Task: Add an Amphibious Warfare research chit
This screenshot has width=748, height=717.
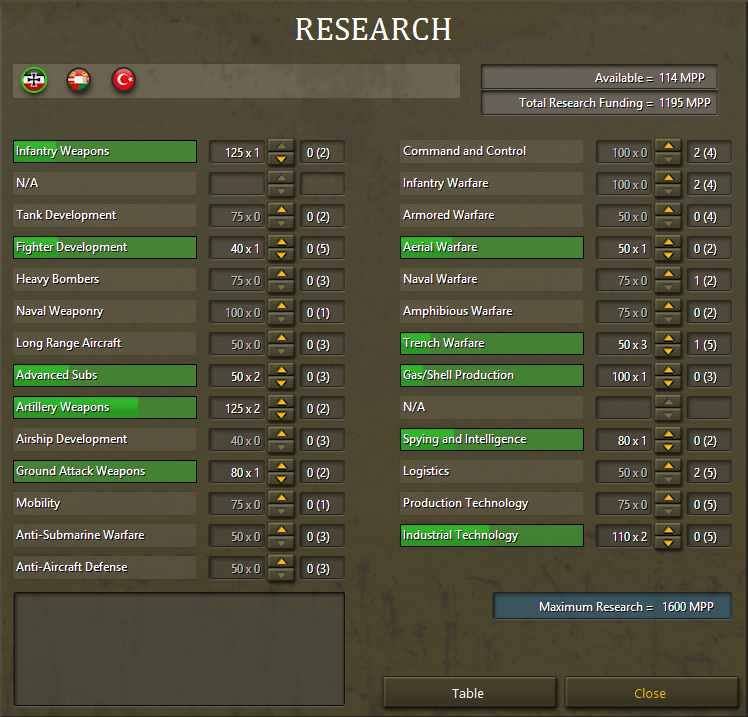Action: pos(668,306)
